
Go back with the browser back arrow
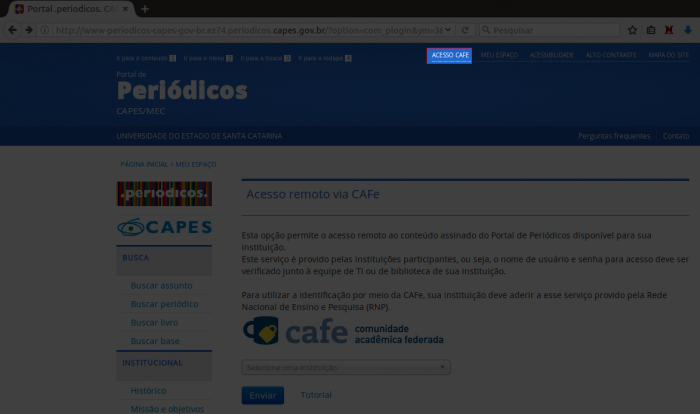tap(12, 30)
